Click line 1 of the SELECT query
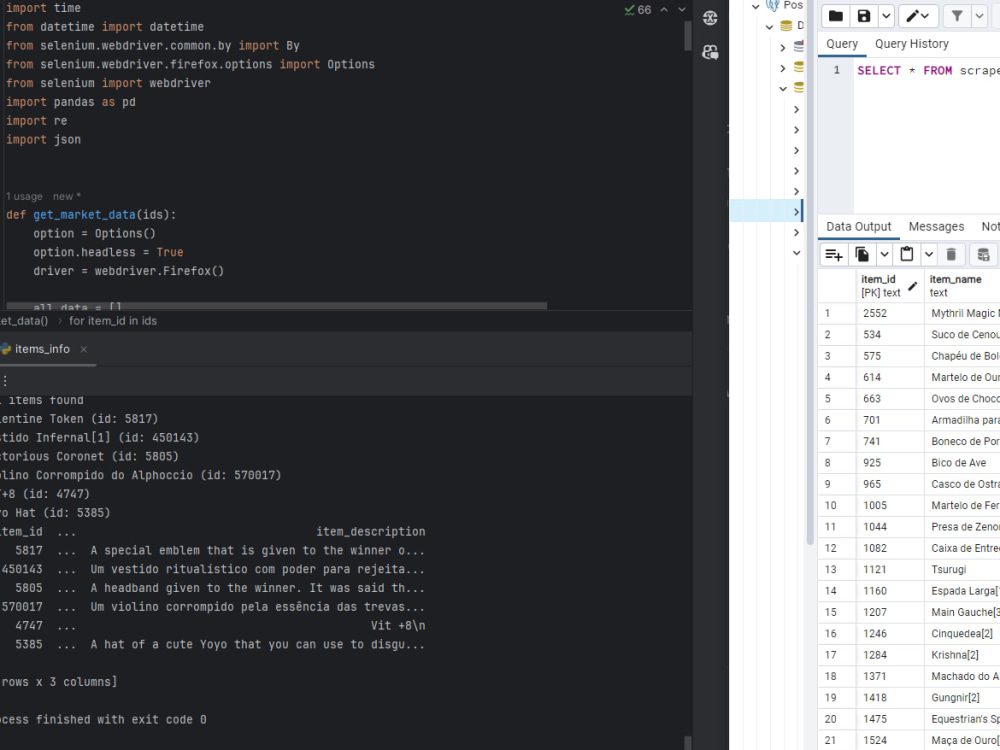The height and width of the screenshot is (750, 1000). coord(920,70)
